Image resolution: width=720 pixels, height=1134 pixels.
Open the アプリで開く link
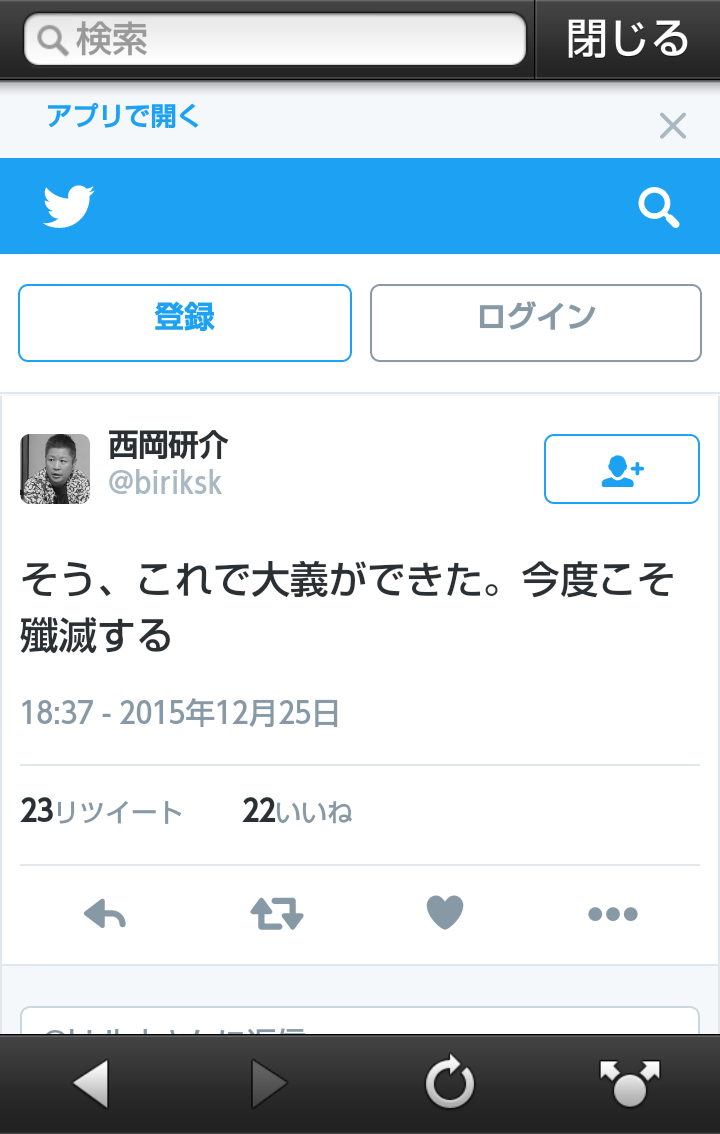[123, 116]
